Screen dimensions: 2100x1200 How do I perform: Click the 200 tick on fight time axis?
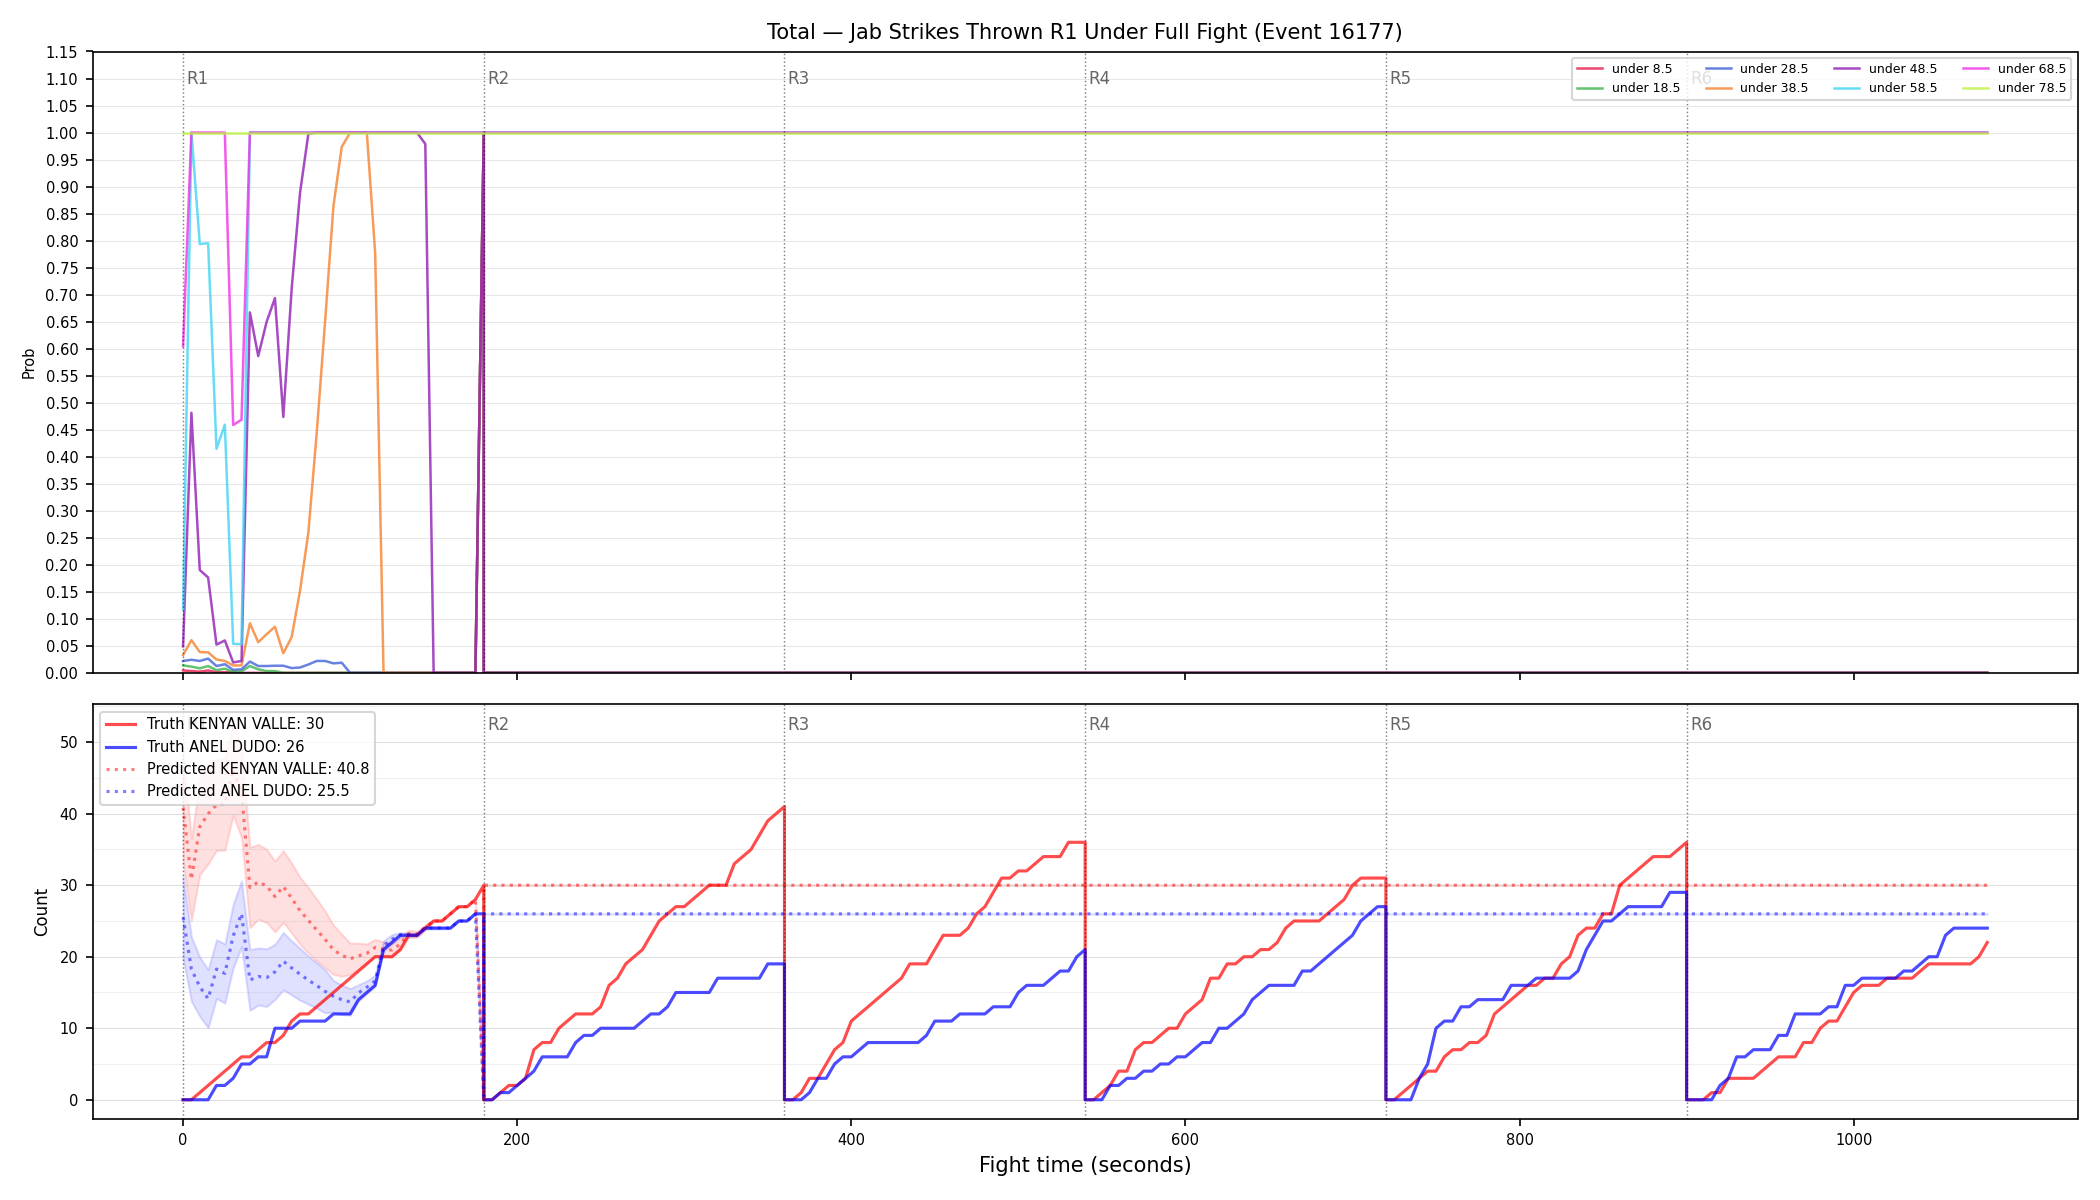coord(517,1138)
